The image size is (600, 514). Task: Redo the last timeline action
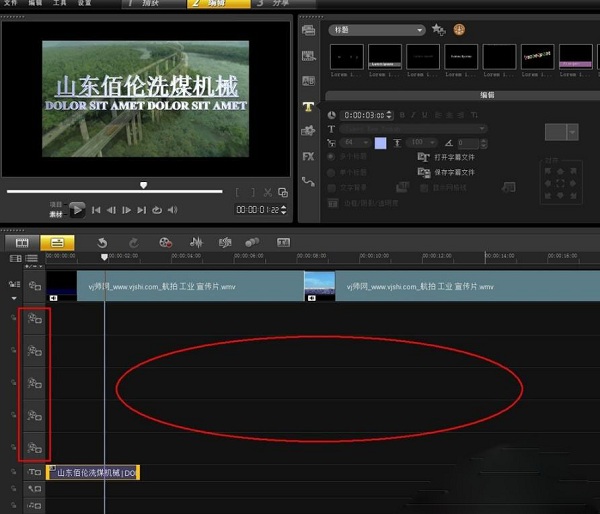[x=134, y=243]
